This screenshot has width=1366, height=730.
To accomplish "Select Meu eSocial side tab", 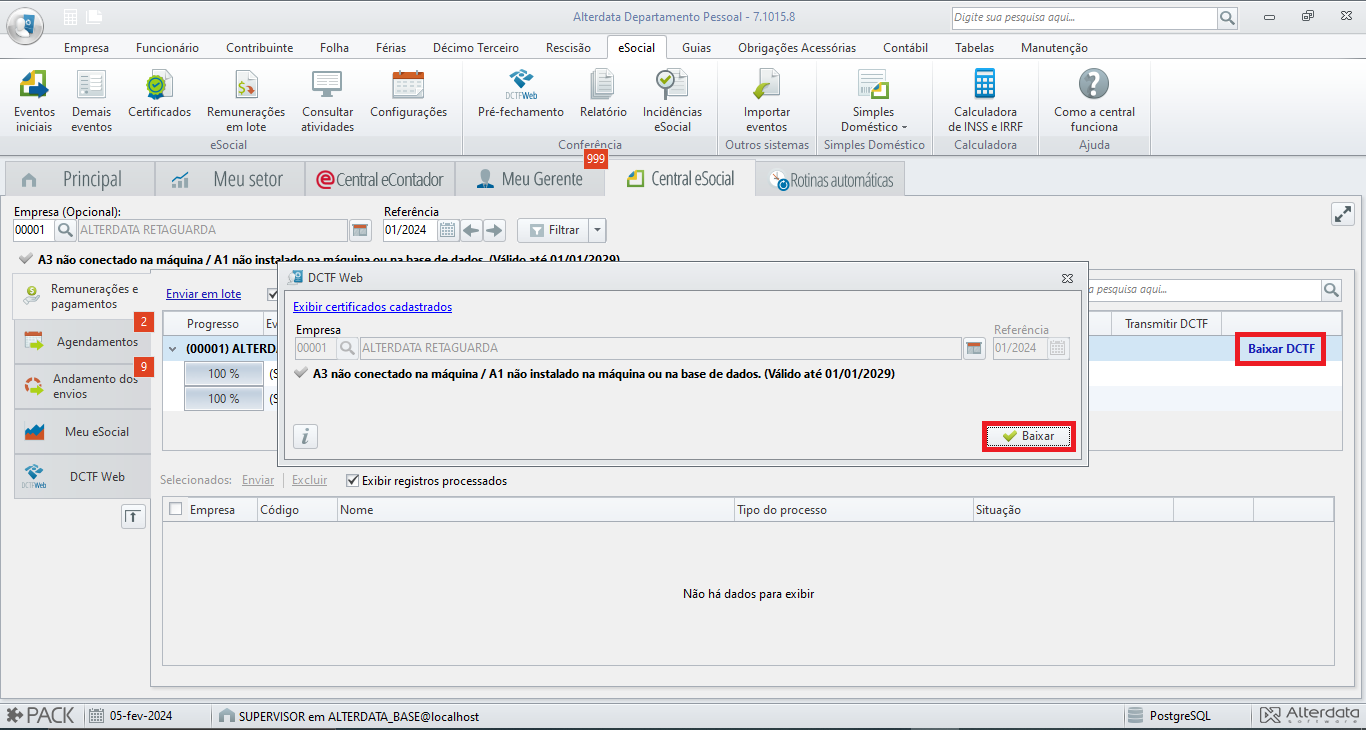I will 82,432.
